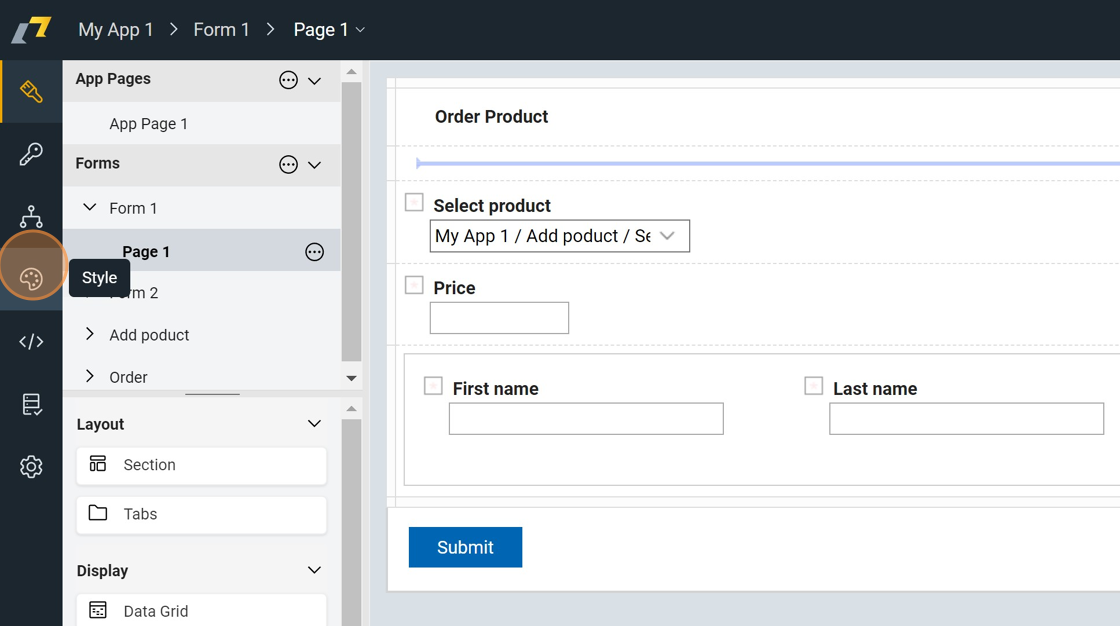
Task: Open the code brackets sidebar icon
Action: click(31, 342)
